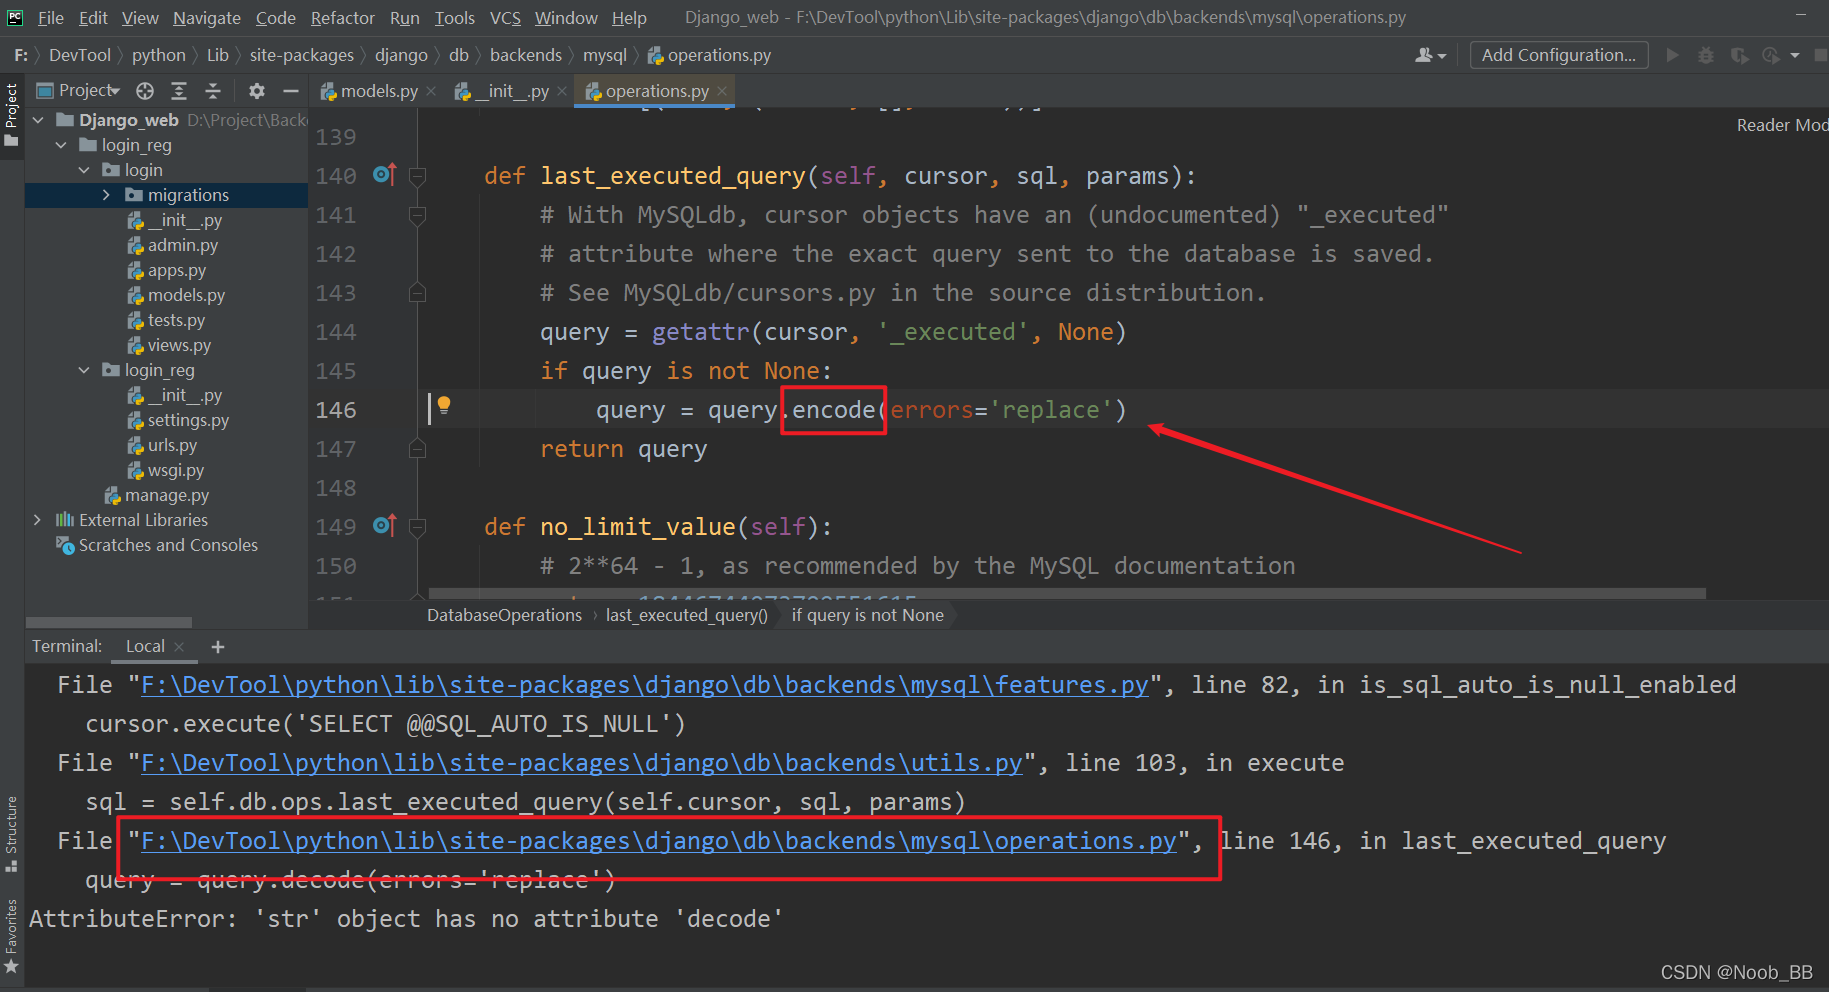Click the locate current file target icon

[145, 91]
